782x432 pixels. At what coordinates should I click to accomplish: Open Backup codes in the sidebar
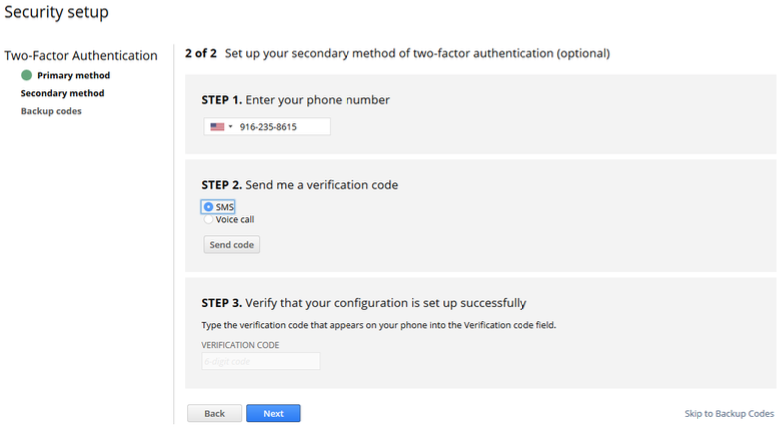coord(51,111)
